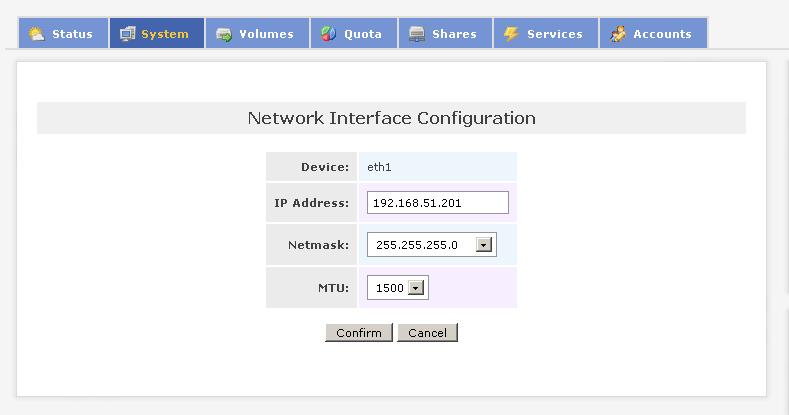Click the Cancel button
The image size is (789, 415).
427,333
